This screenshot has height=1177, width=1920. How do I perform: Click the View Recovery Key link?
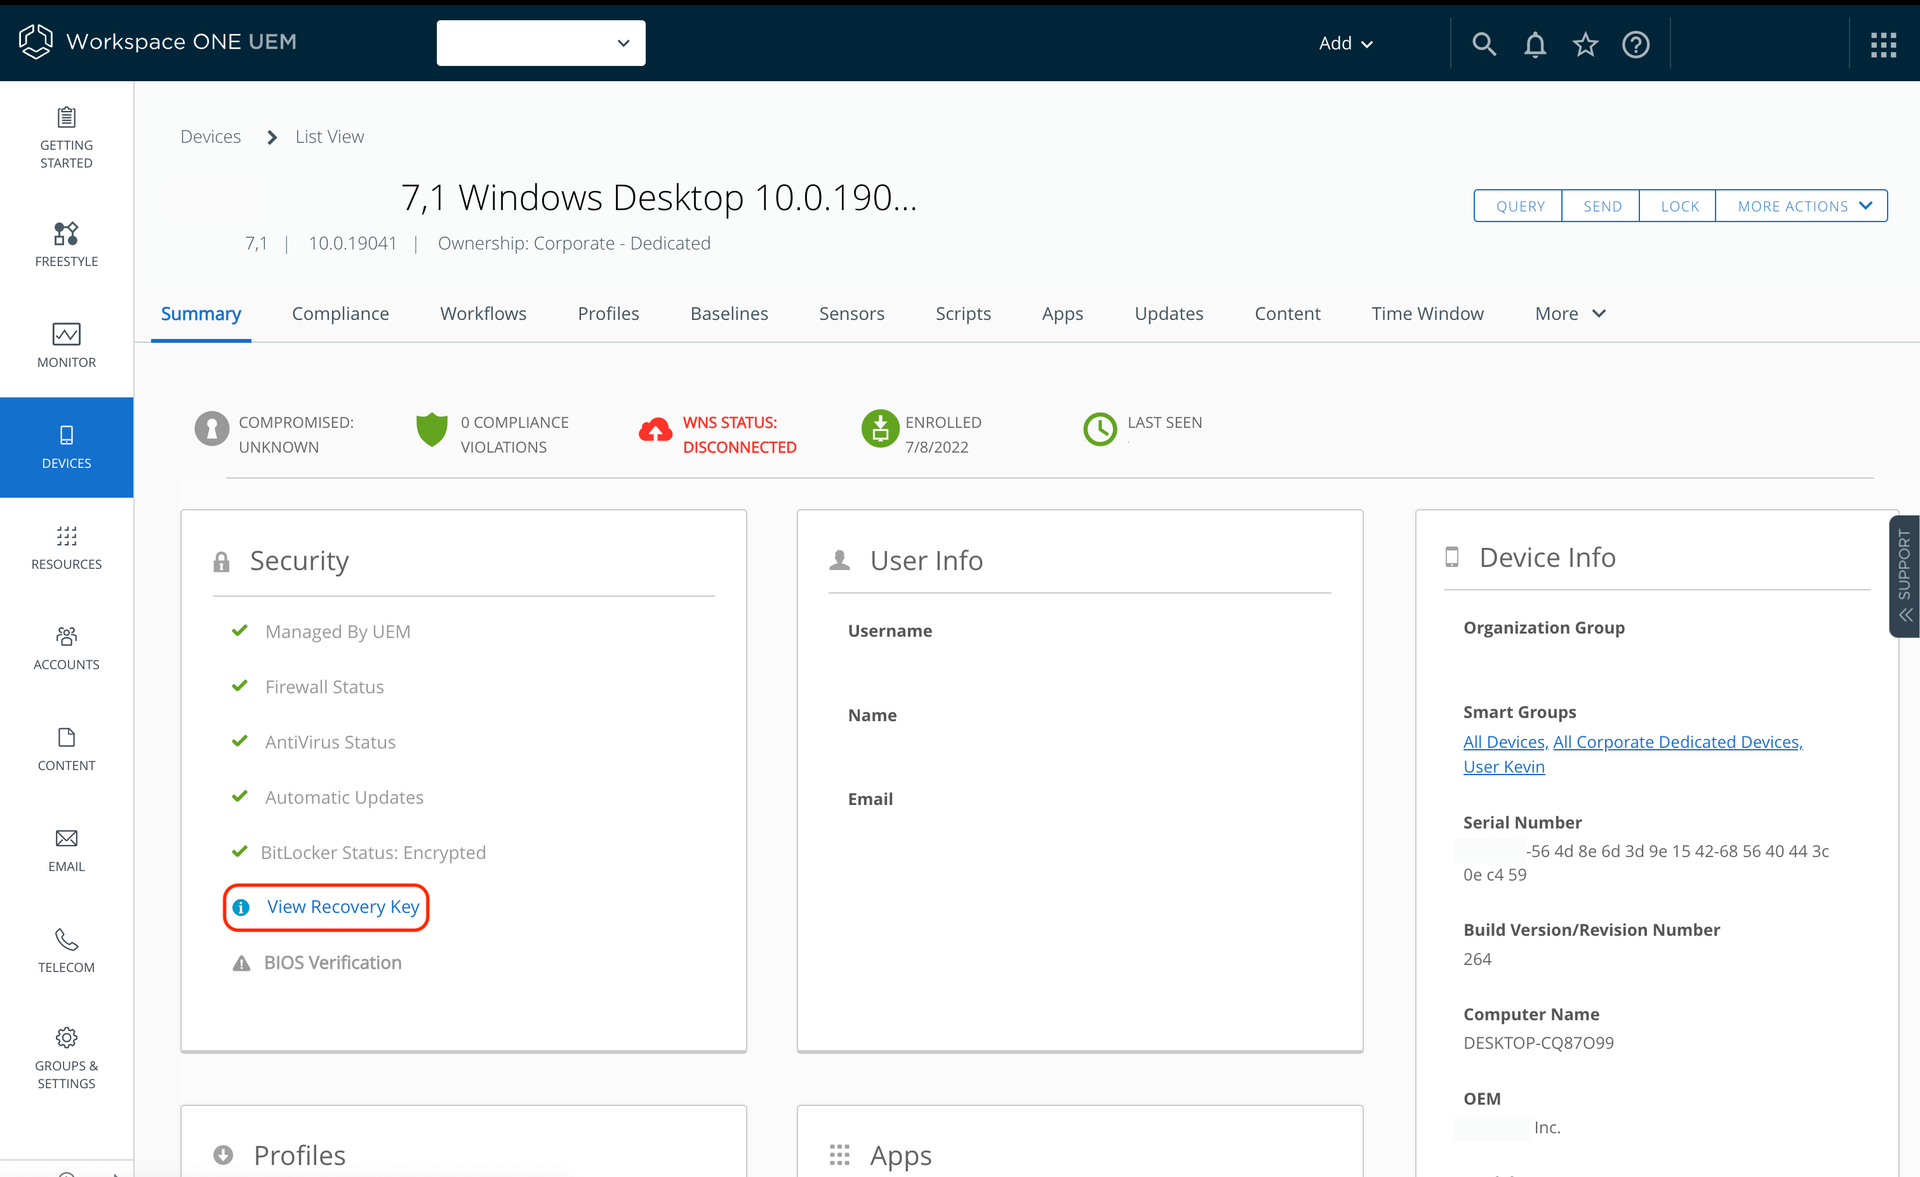tap(342, 907)
